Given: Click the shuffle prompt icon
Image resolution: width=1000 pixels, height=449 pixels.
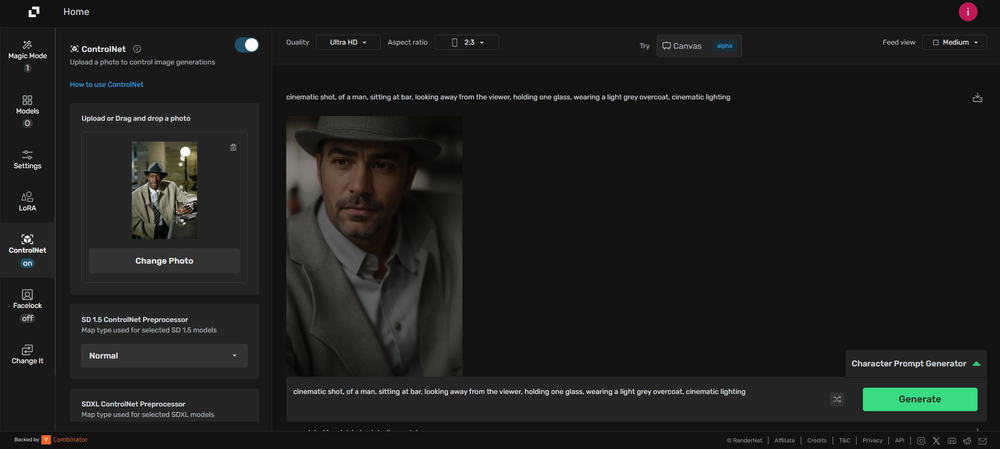Looking at the screenshot, I should tap(837, 399).
